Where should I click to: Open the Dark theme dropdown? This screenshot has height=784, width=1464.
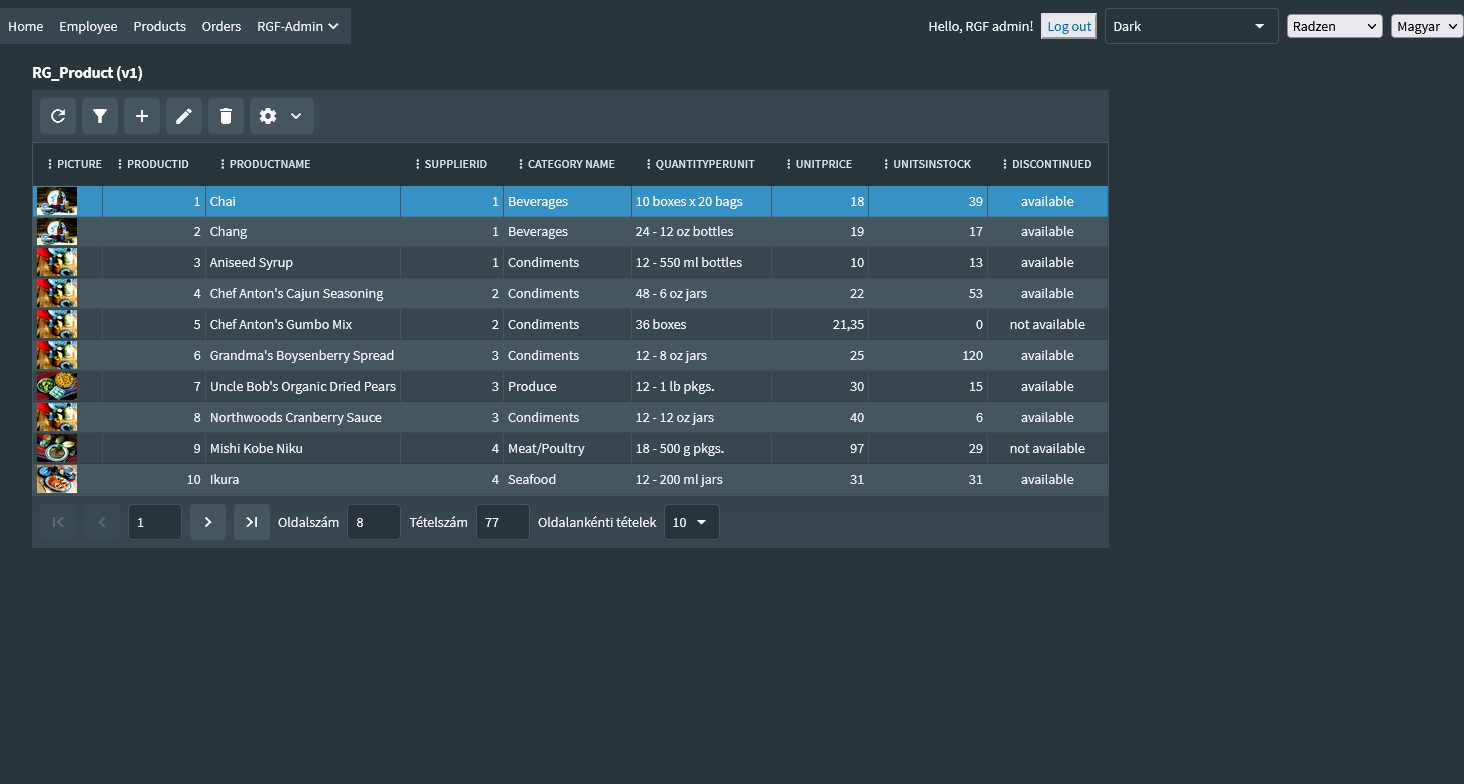pos(1190,26)
